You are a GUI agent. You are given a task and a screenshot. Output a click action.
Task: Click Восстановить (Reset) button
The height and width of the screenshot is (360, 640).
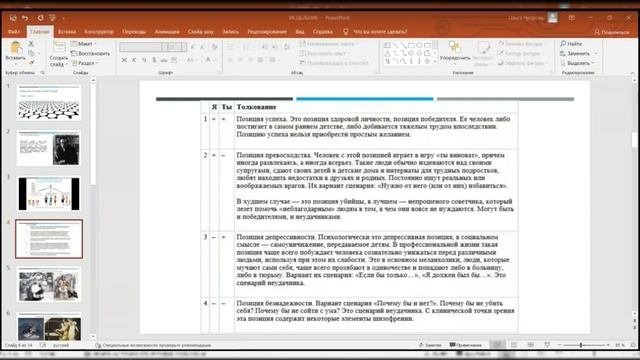pos(90,53)
